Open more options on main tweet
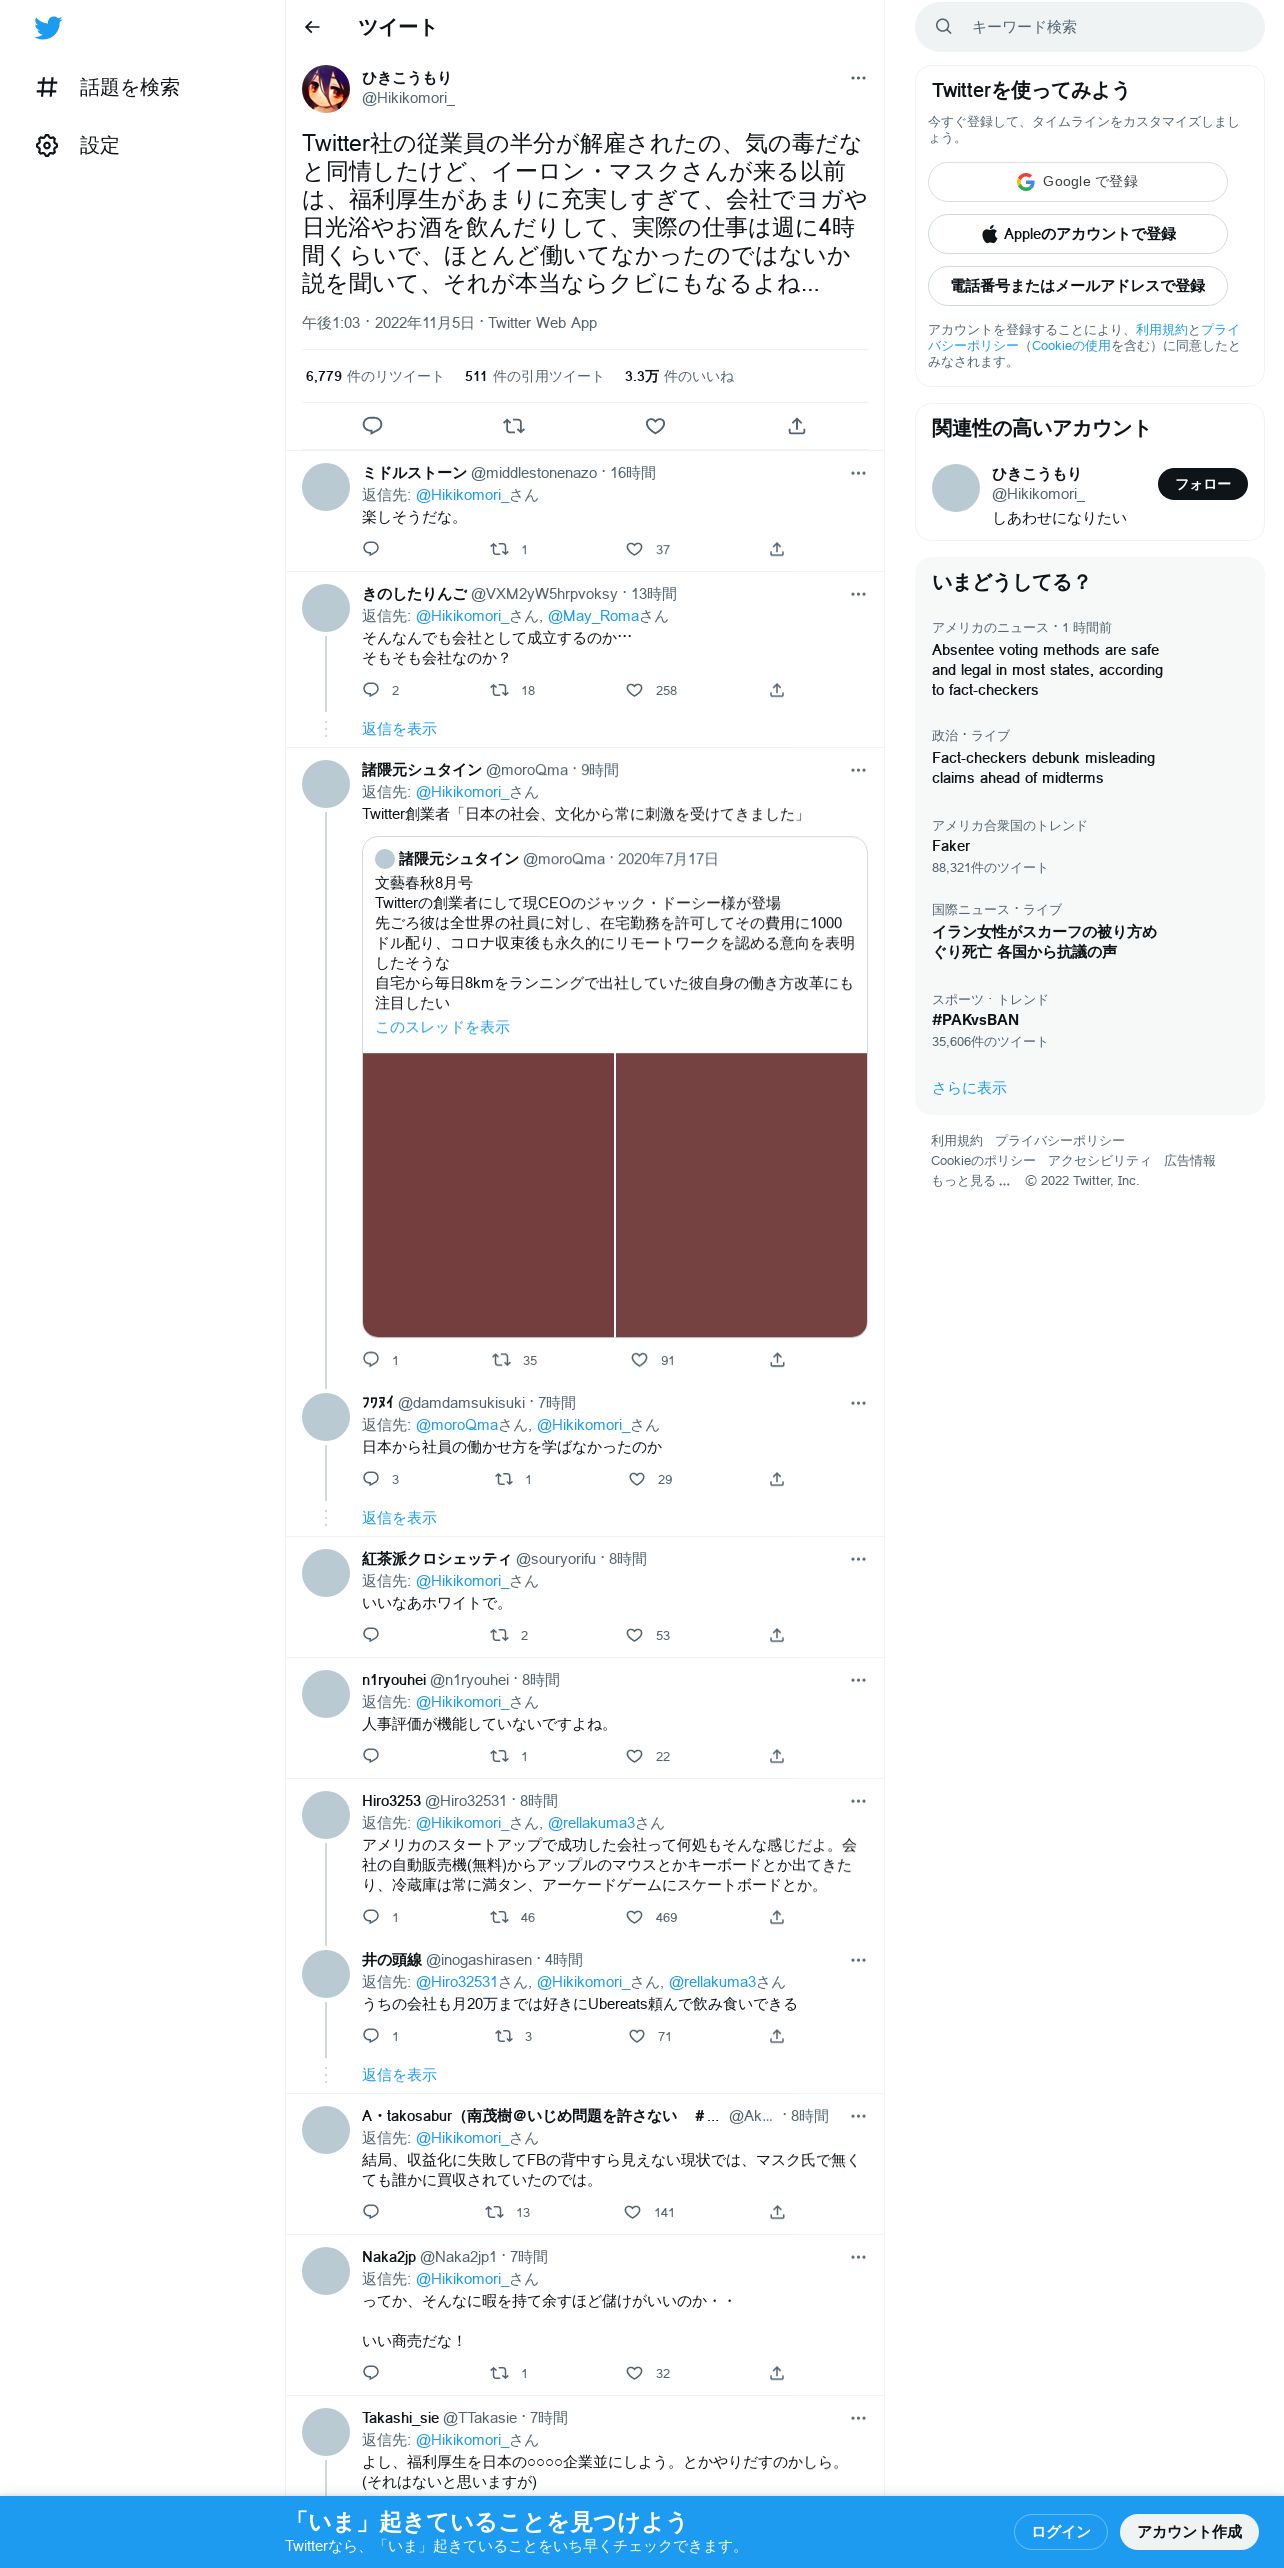This screenshot has height=2568, width=1284. click(858, 78)
